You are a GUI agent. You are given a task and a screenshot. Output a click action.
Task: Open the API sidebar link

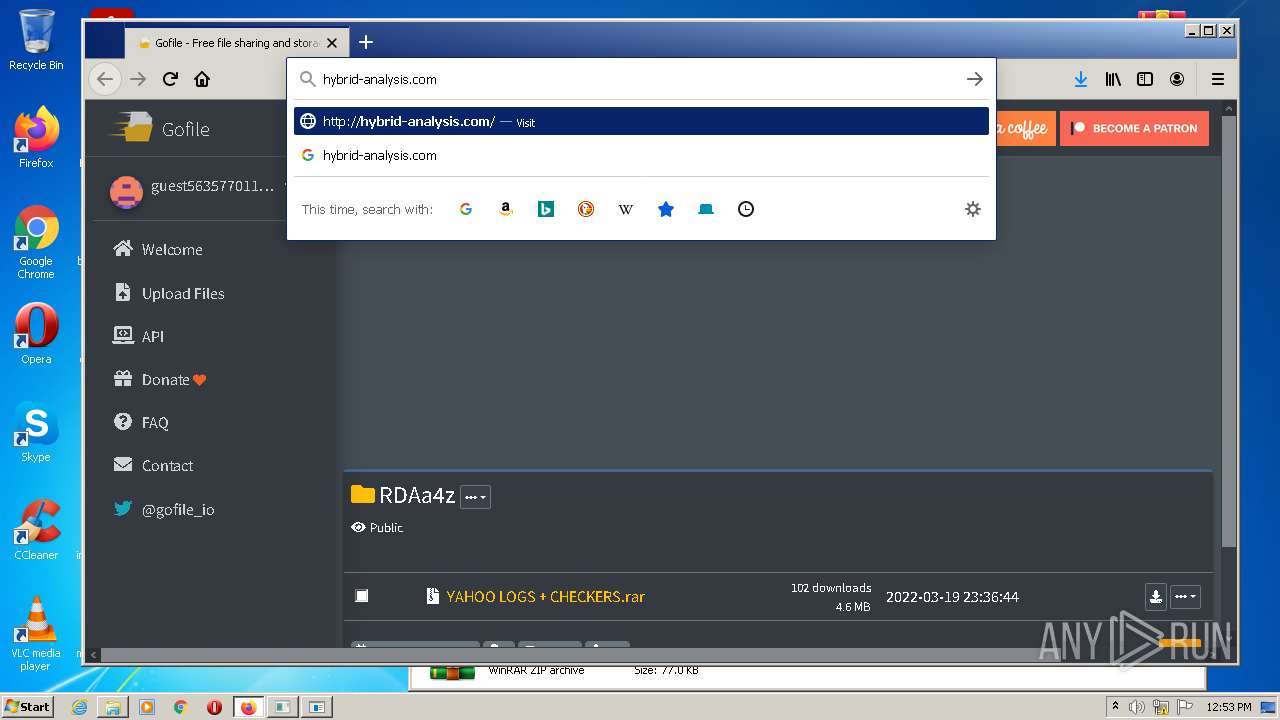pos(152,336)
